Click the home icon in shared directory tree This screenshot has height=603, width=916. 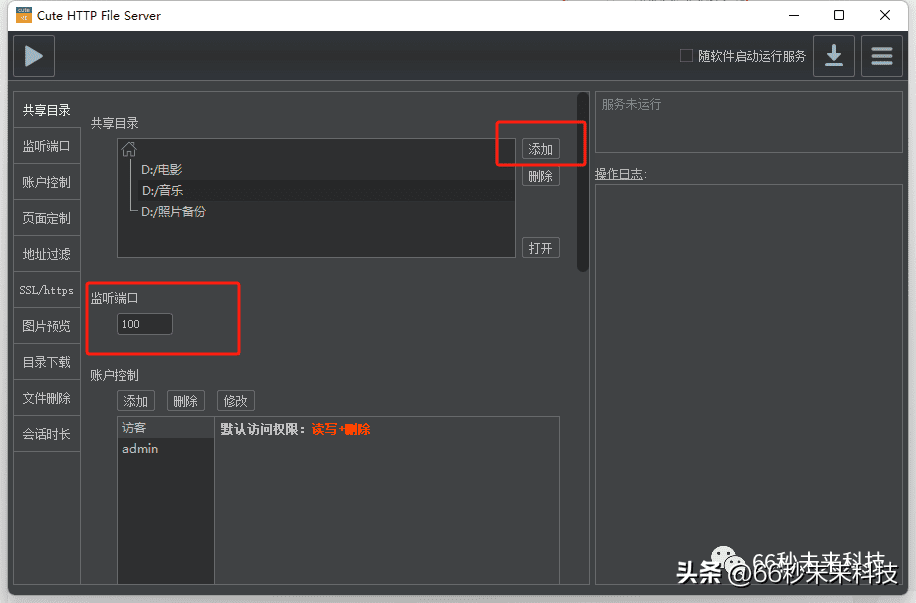click(x=128, y=147)
